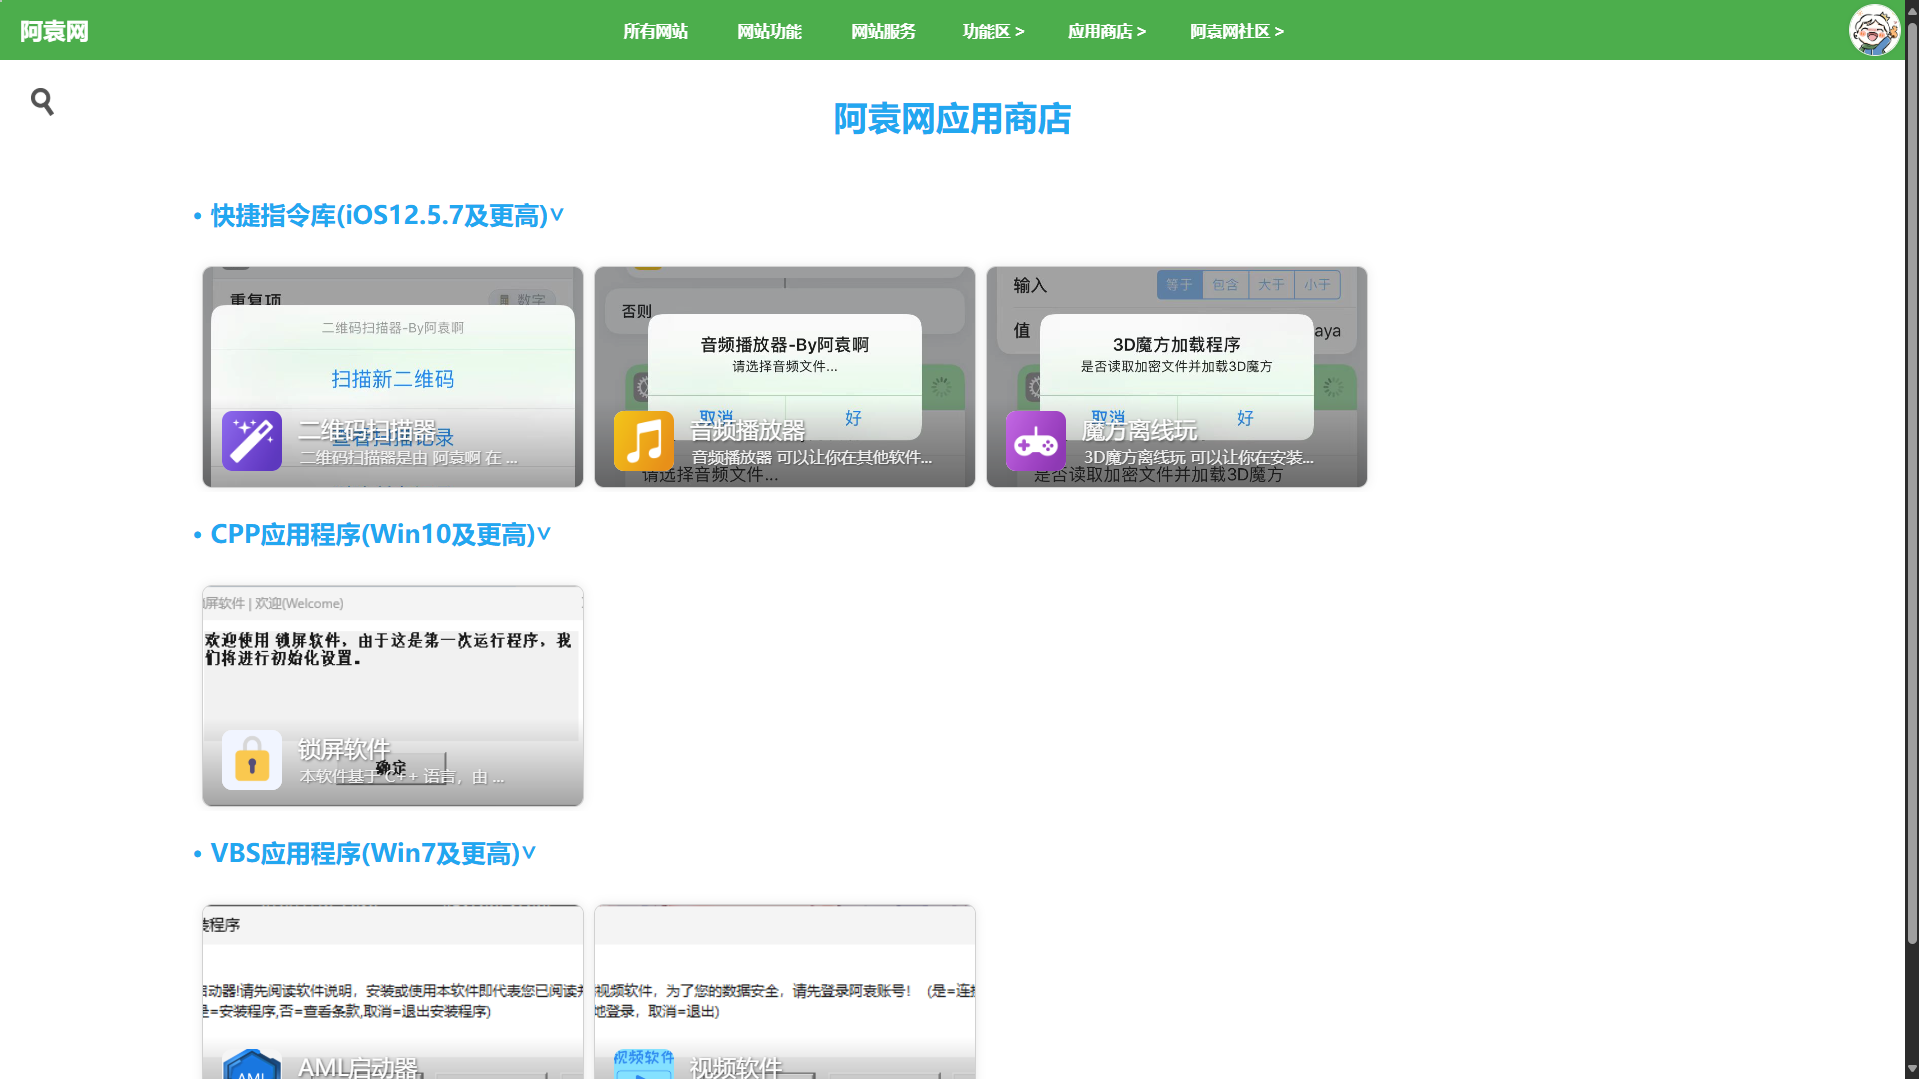The height and width of the screenshot is (1079, 1919).
Task: Open the 二维码扫描器 app card
Action: click(393, 377)
